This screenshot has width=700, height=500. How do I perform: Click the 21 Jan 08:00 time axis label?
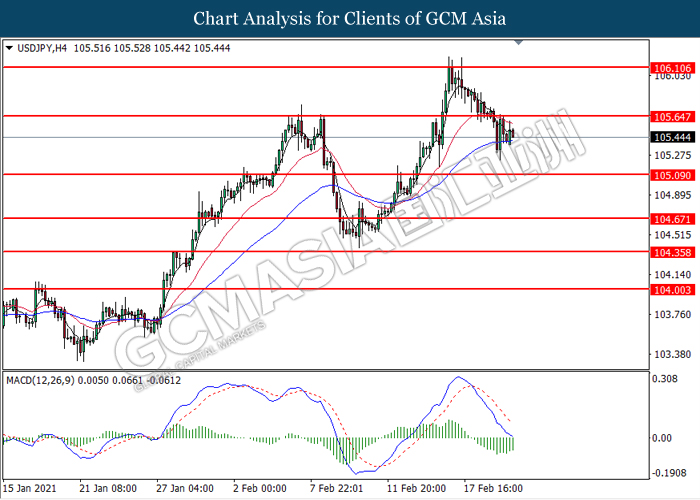point(108,488)
